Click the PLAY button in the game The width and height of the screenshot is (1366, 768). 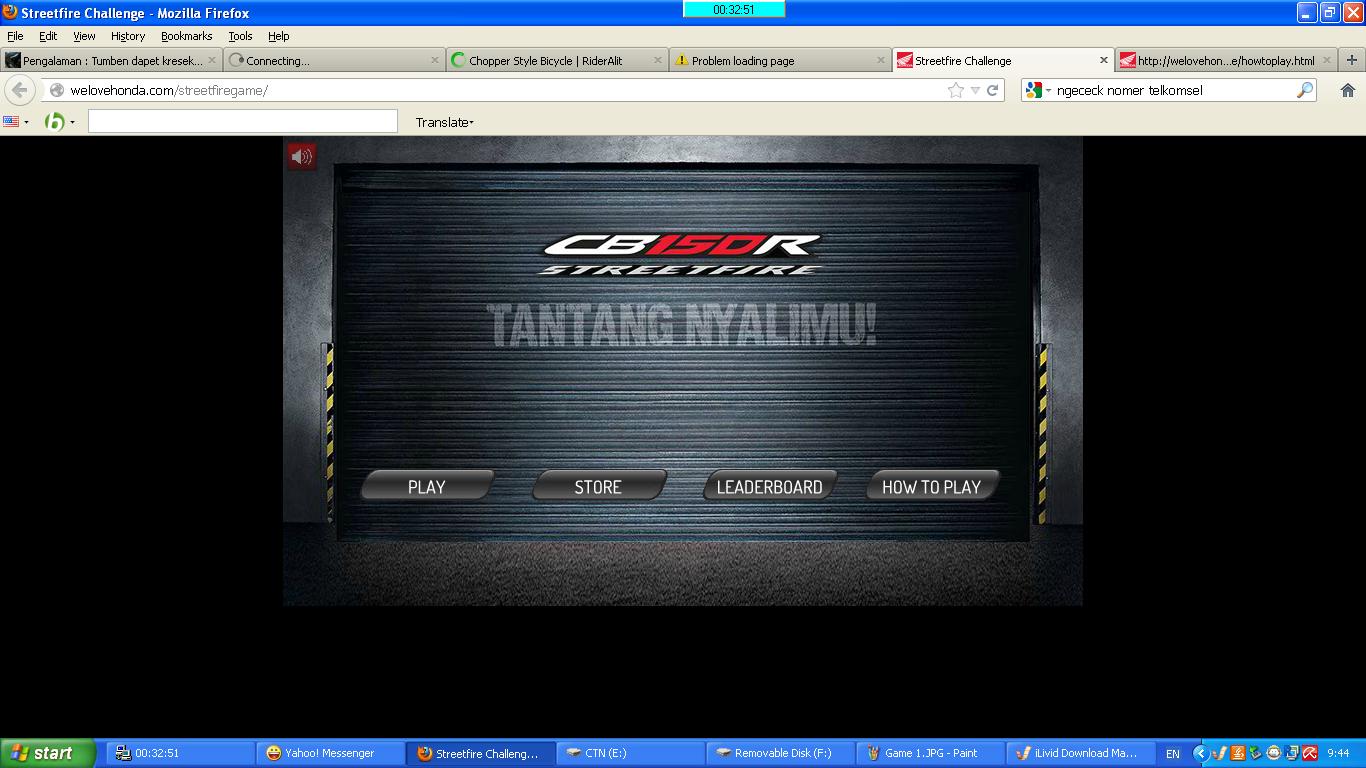427,486
